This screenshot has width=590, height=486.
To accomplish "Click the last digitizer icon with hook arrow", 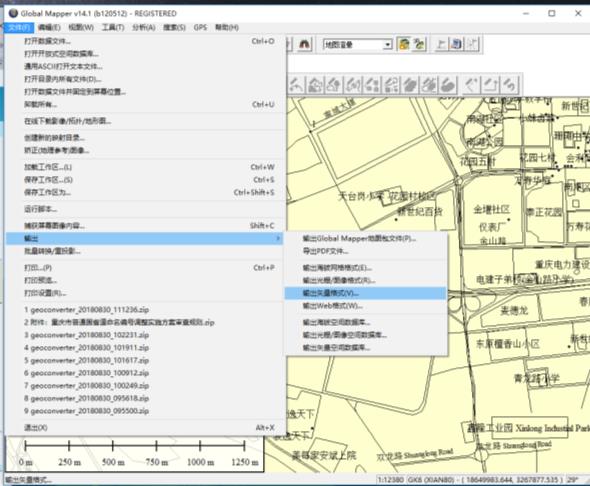I will (x=509, y=85).
